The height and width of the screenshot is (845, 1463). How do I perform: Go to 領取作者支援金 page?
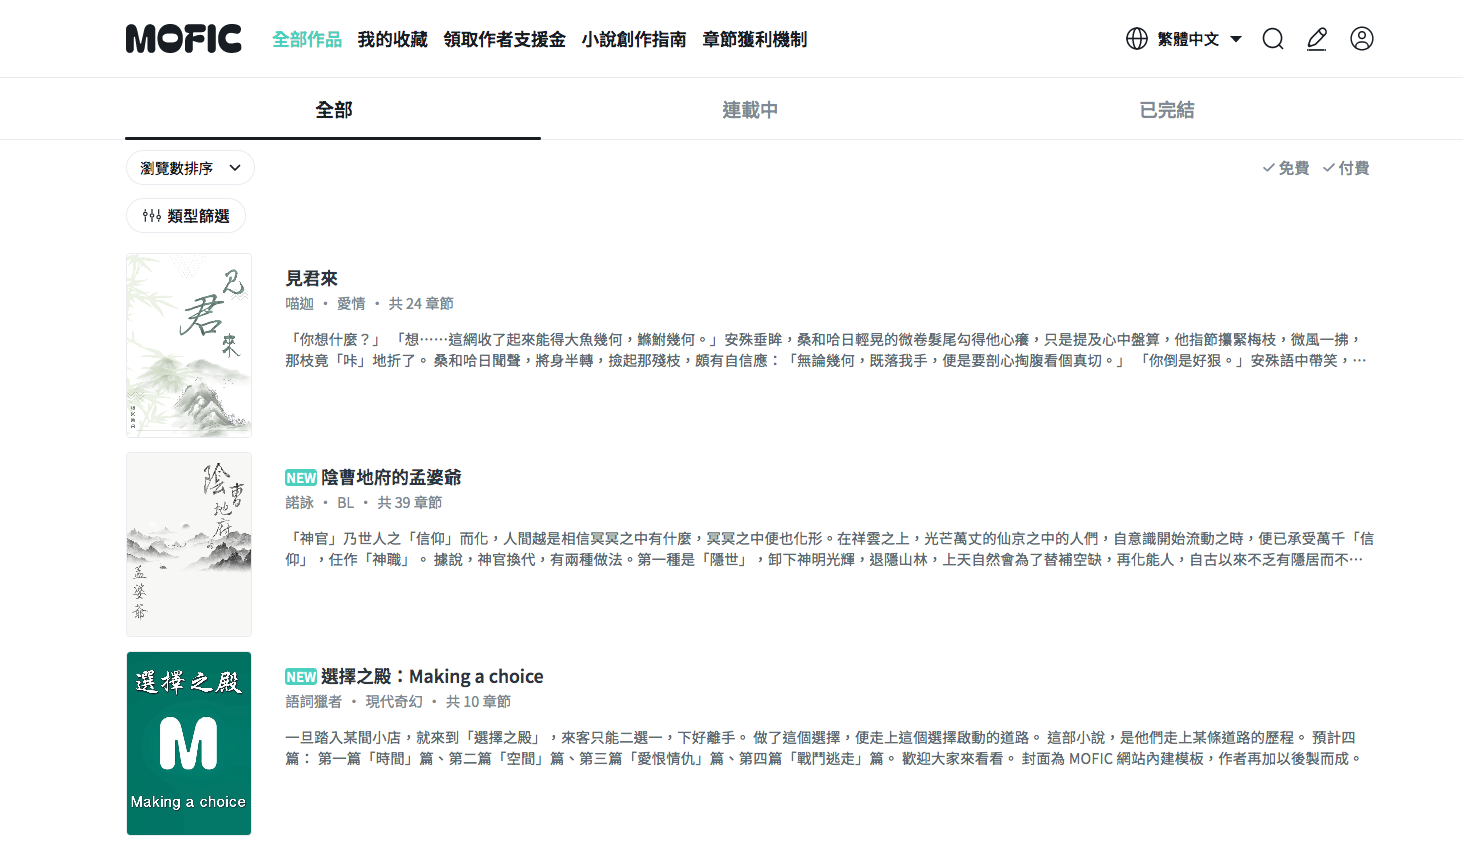(x=505, y=39)
